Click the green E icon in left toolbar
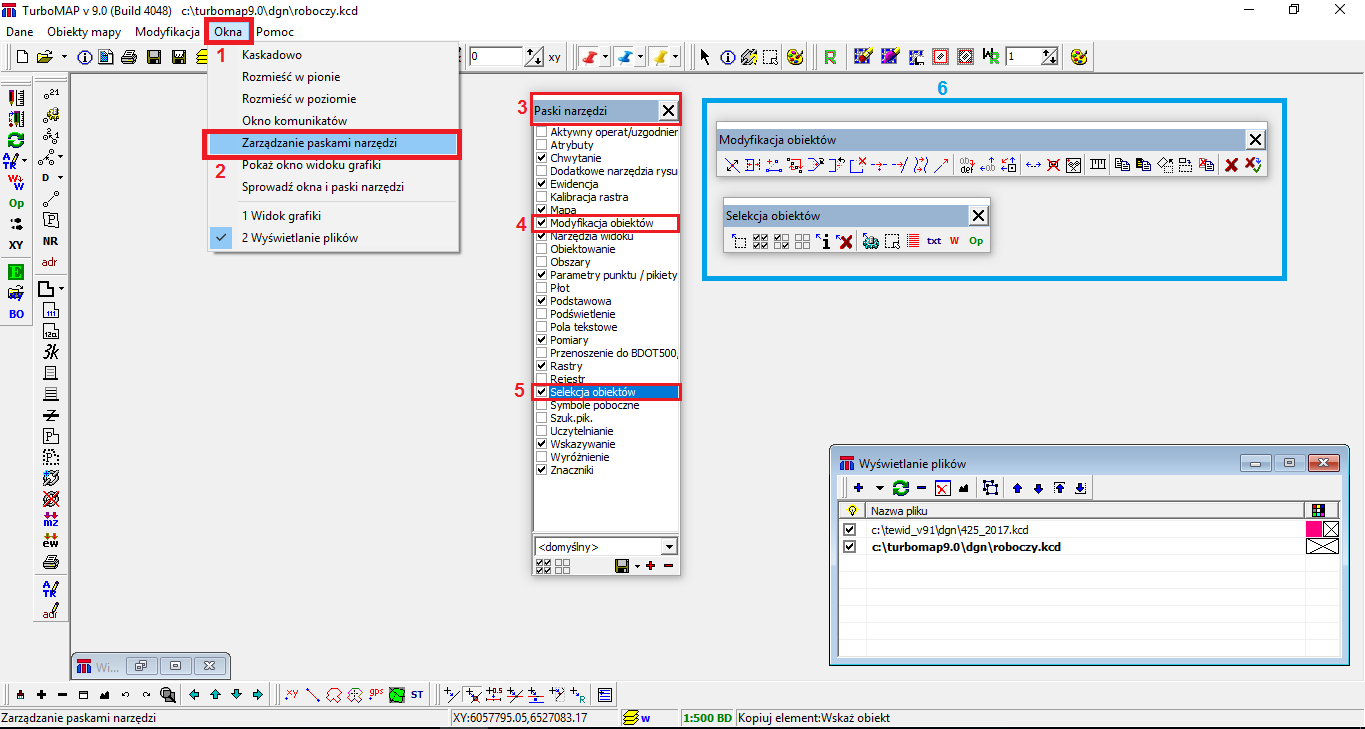Image resolution: width=1365 pixels, height=729 pixels. tap(16, 271)
